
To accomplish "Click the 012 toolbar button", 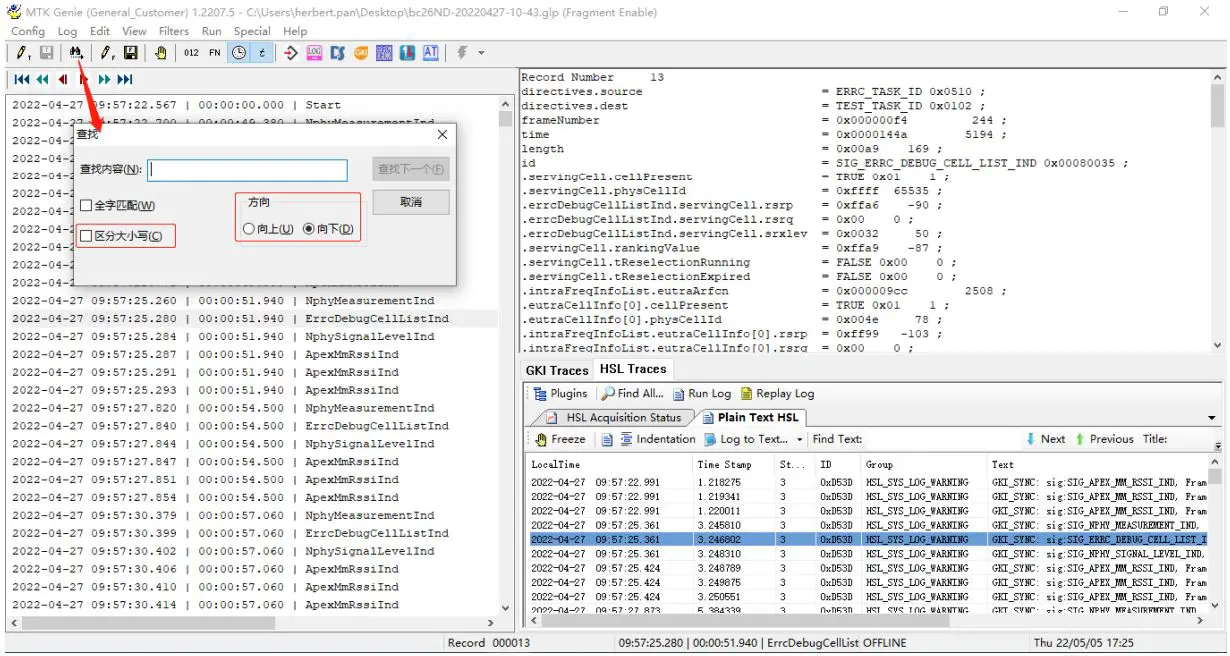I will pos(191,53).
